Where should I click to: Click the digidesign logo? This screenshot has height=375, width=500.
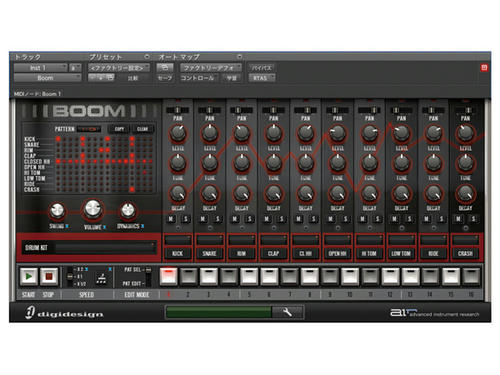pyautogui.click(x=64, y=313)
